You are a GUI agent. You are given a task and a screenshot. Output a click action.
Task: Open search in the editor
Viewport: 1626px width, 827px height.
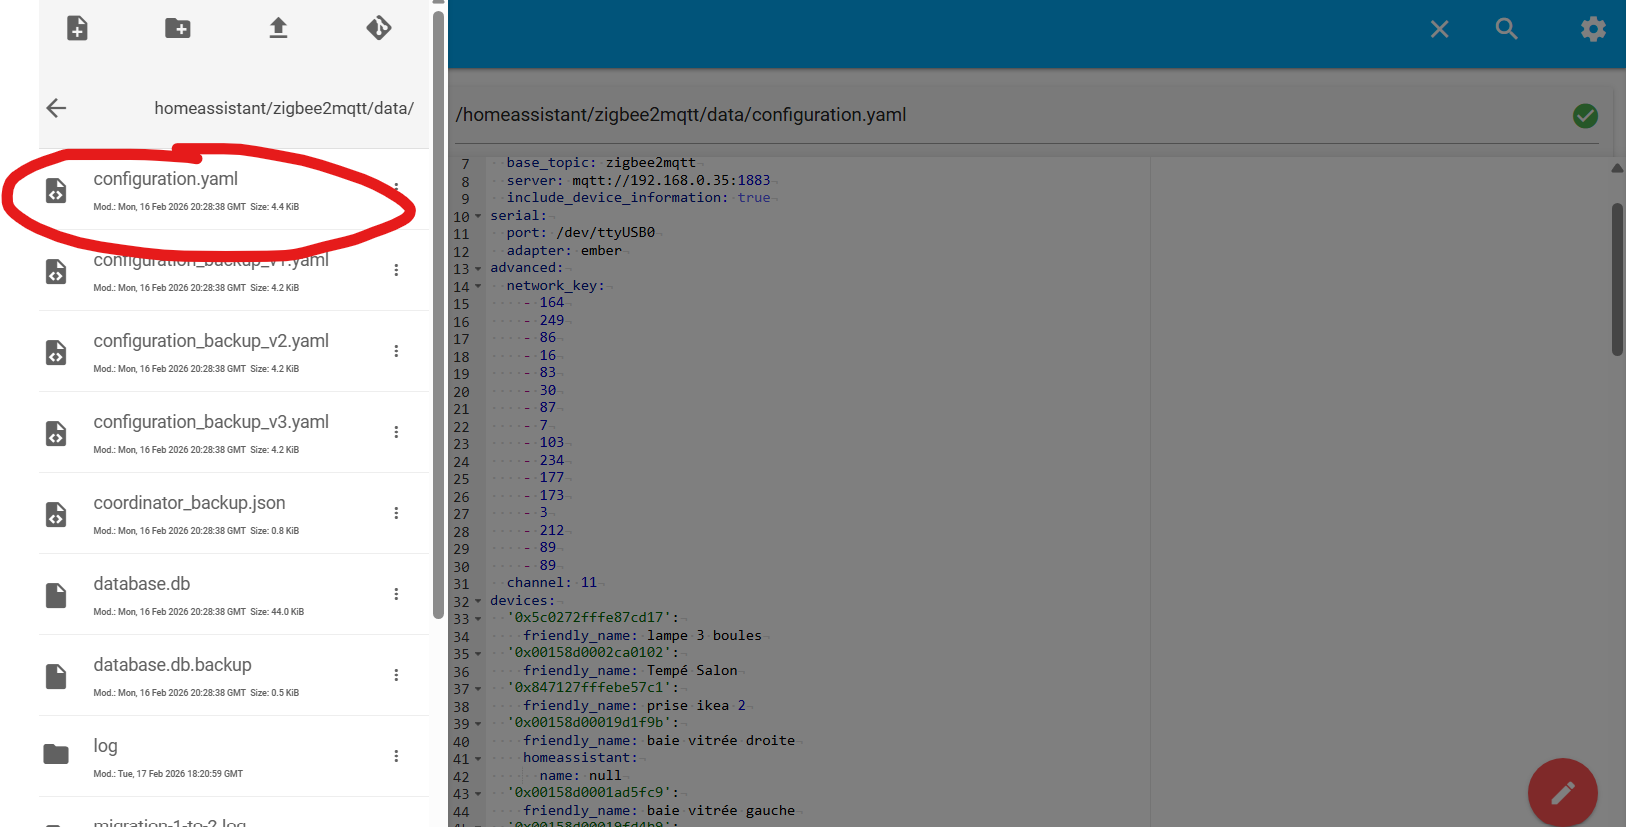point(1506,29)
